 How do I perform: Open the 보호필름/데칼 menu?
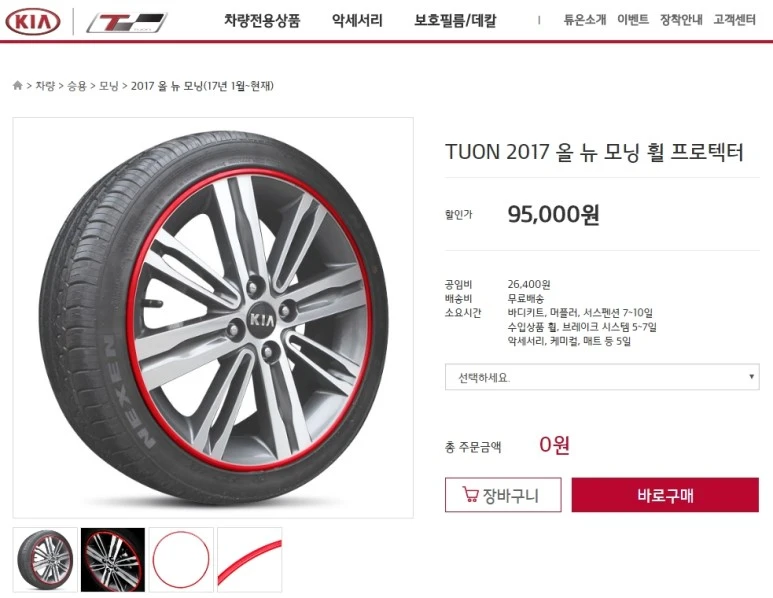(455, 21)
